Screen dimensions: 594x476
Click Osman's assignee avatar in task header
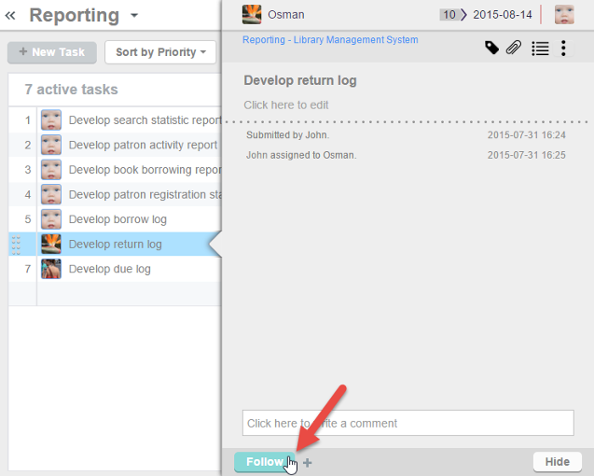pyautogui.click(x=252, y=15)
